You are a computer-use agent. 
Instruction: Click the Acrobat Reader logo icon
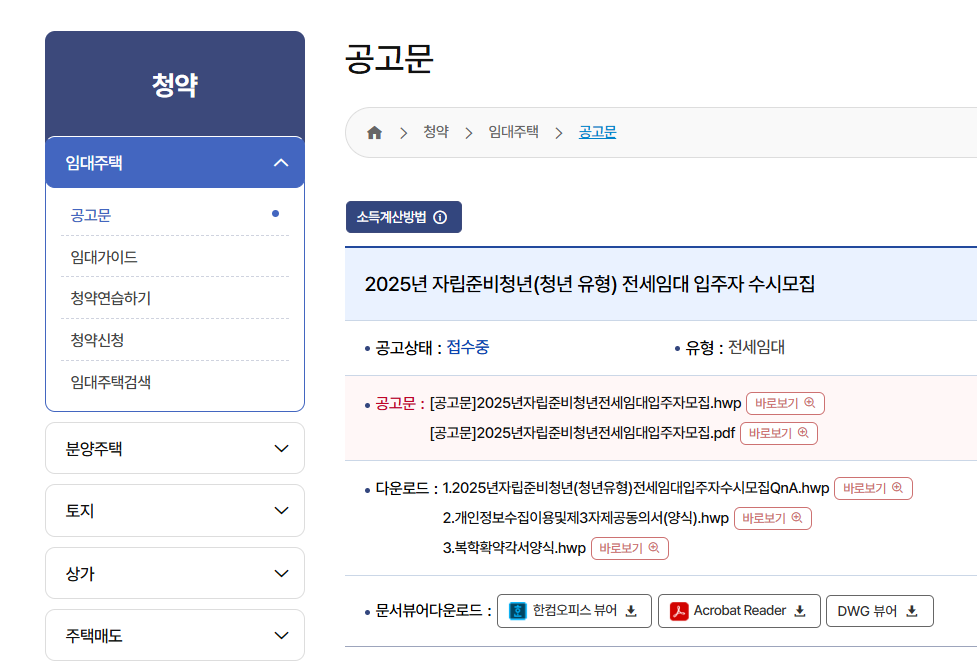679,611
